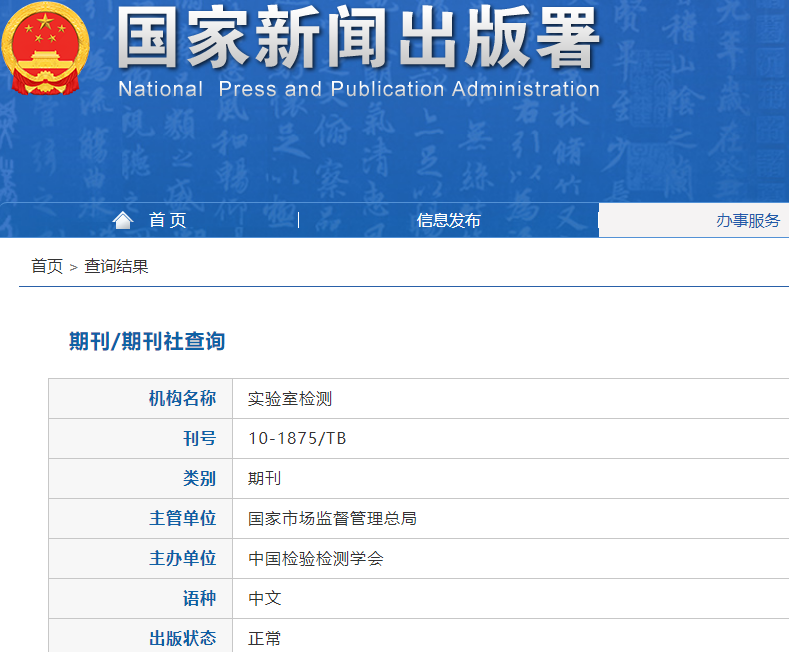The height and width of the screenshot is (652, 789).
Task: Select the 实验室检测 institution name value
Action: (x=290, y=398)
